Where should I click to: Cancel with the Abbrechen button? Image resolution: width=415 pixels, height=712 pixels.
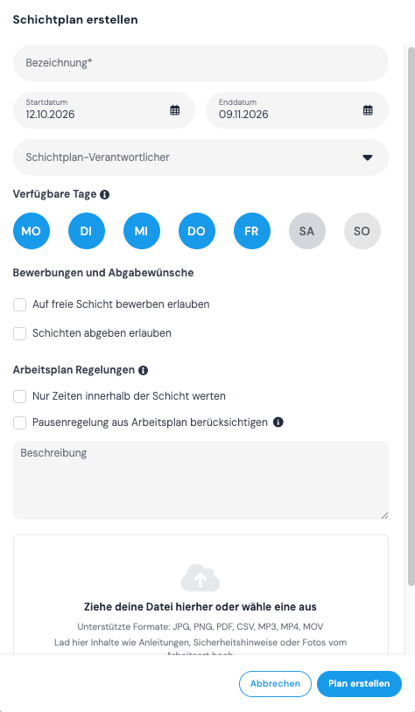[x=275, y=684]
